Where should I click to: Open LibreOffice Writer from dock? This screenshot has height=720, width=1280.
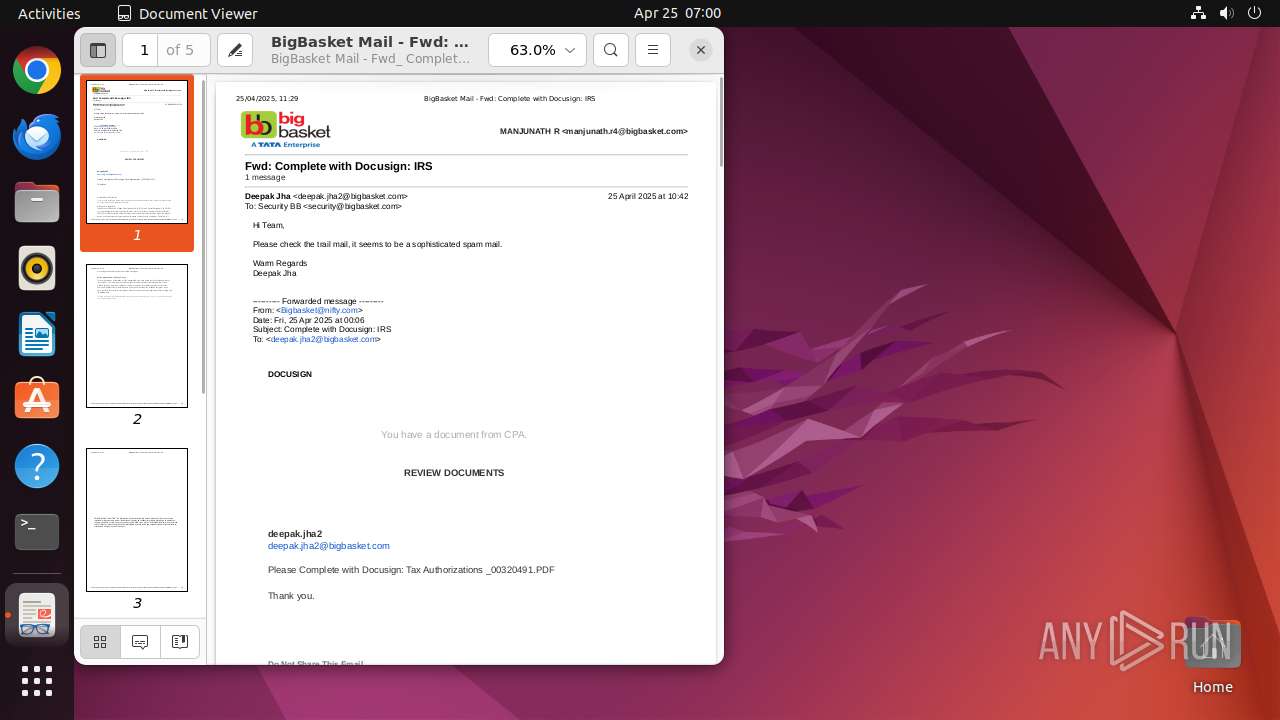pyautogui.click(x=37, y=335)
